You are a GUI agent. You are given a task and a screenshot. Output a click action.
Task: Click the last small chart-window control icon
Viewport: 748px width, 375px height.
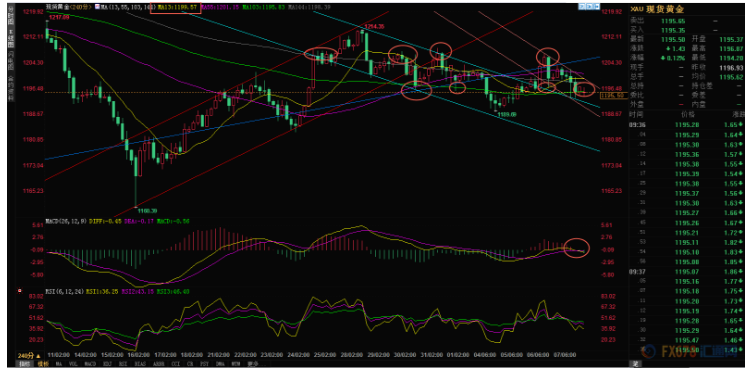click(x=596, y=7)
